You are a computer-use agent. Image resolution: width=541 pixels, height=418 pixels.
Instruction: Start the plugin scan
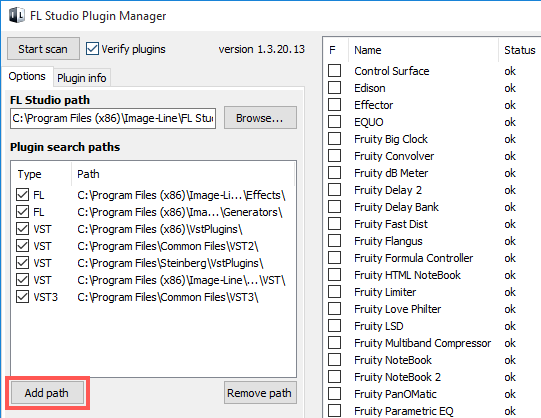[43, 49]
